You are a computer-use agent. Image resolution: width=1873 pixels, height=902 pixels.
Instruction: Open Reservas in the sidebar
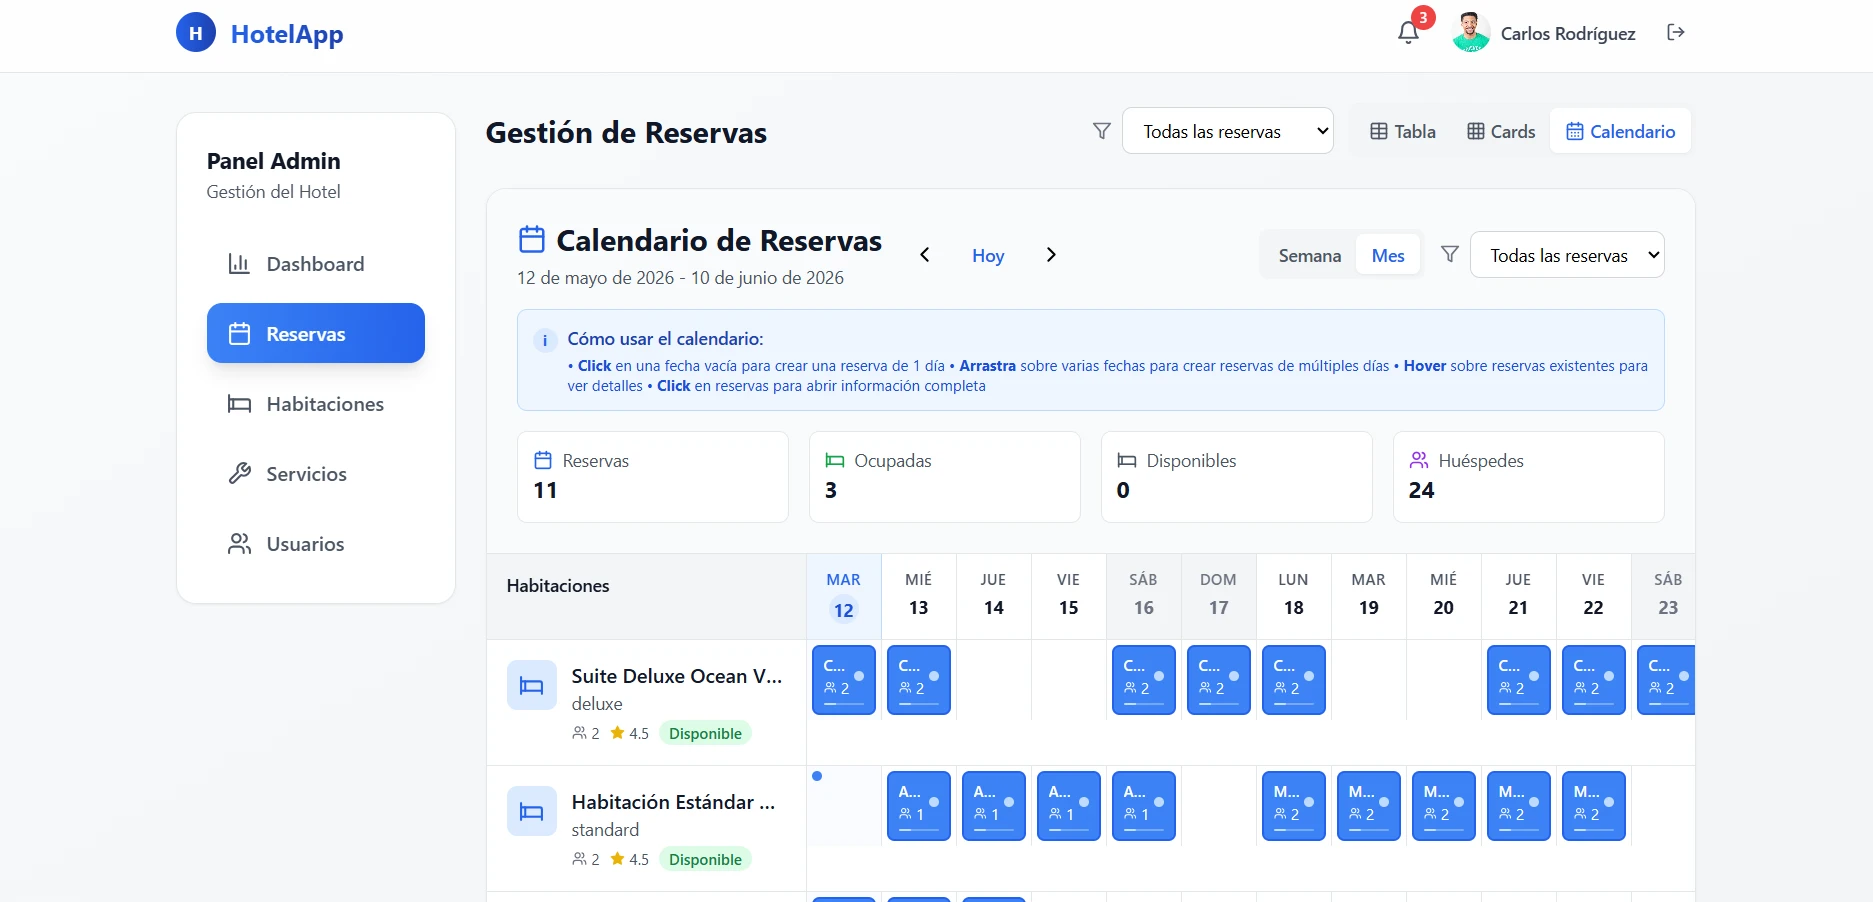[x=316, y=334]
